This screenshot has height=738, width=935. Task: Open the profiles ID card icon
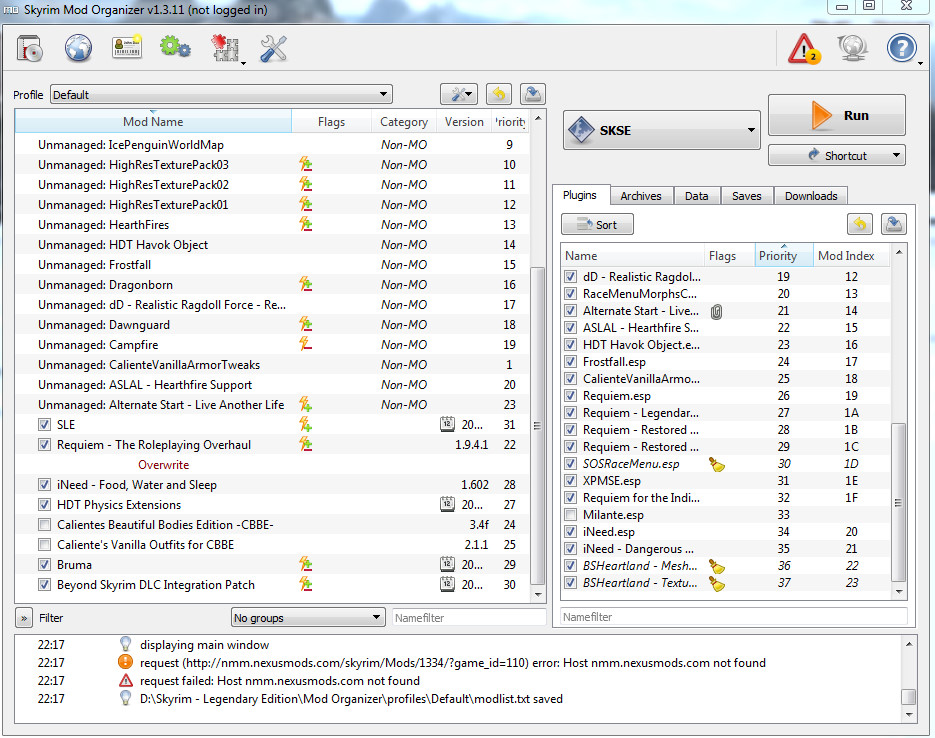126,48
